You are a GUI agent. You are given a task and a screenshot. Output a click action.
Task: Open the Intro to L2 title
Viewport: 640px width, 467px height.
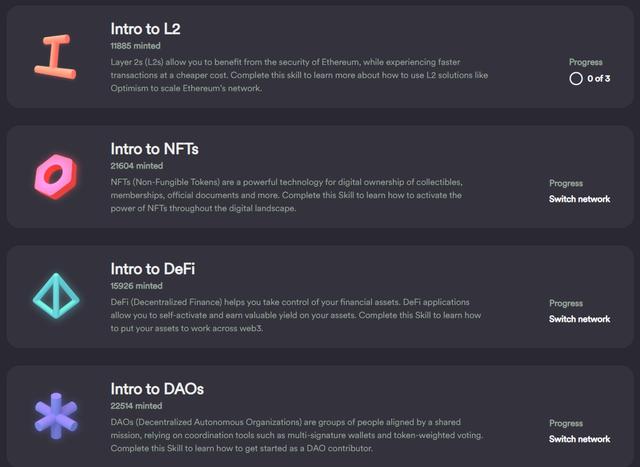click(x=146, y=28)
